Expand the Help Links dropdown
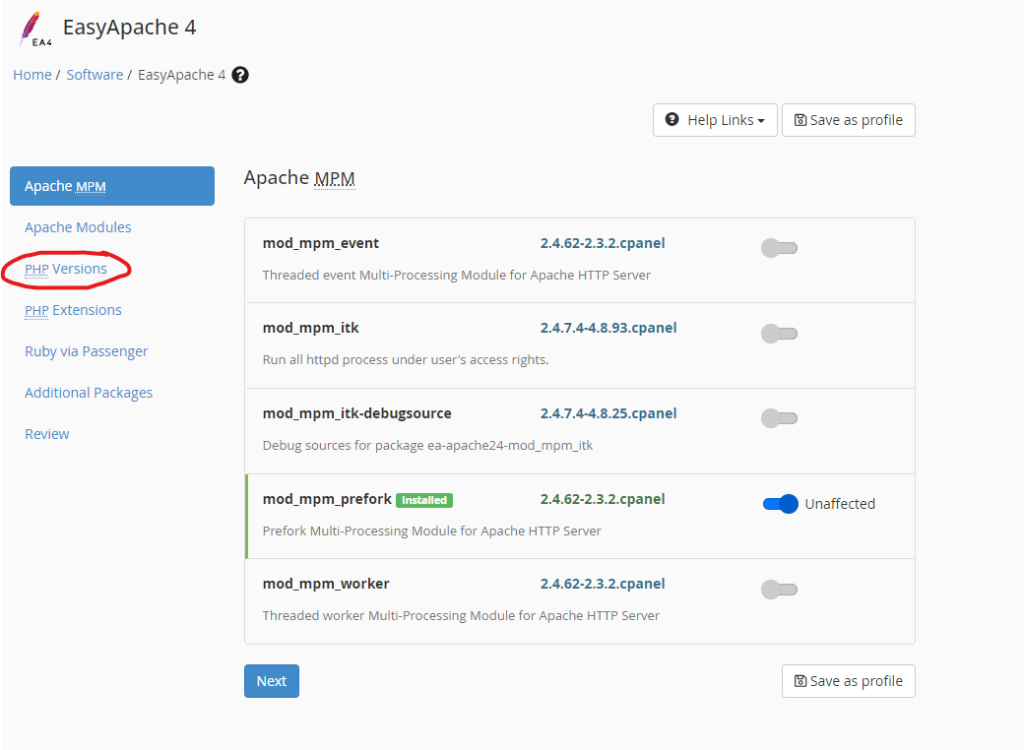 [x=715, y=120]
